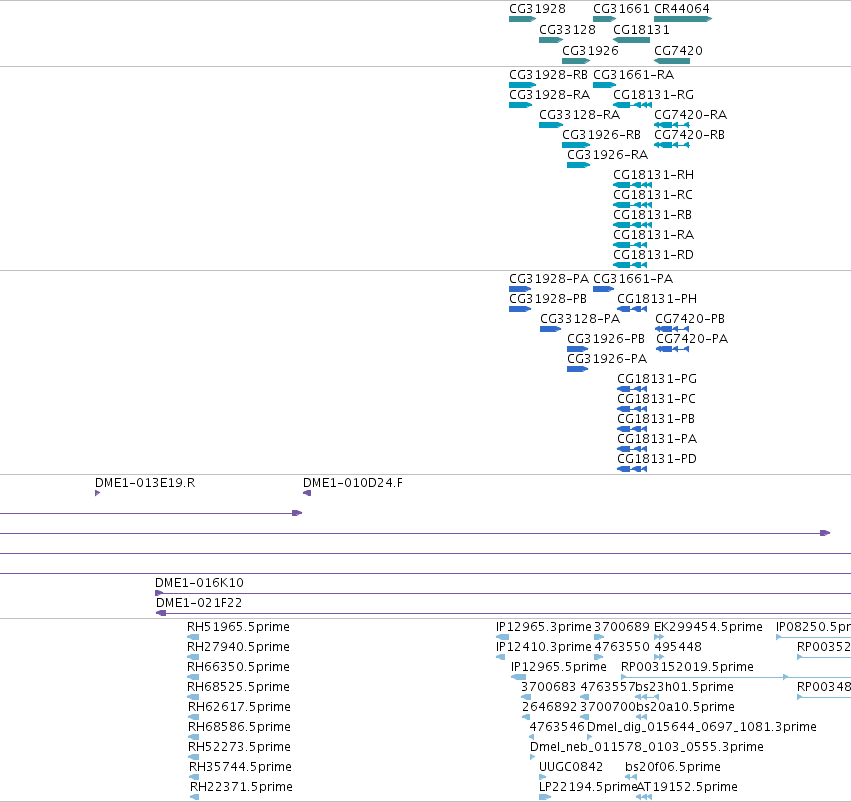Select protein CG7420-PB
The width and height of the screenshot is (851, 802).
click(x=672, y=329)
